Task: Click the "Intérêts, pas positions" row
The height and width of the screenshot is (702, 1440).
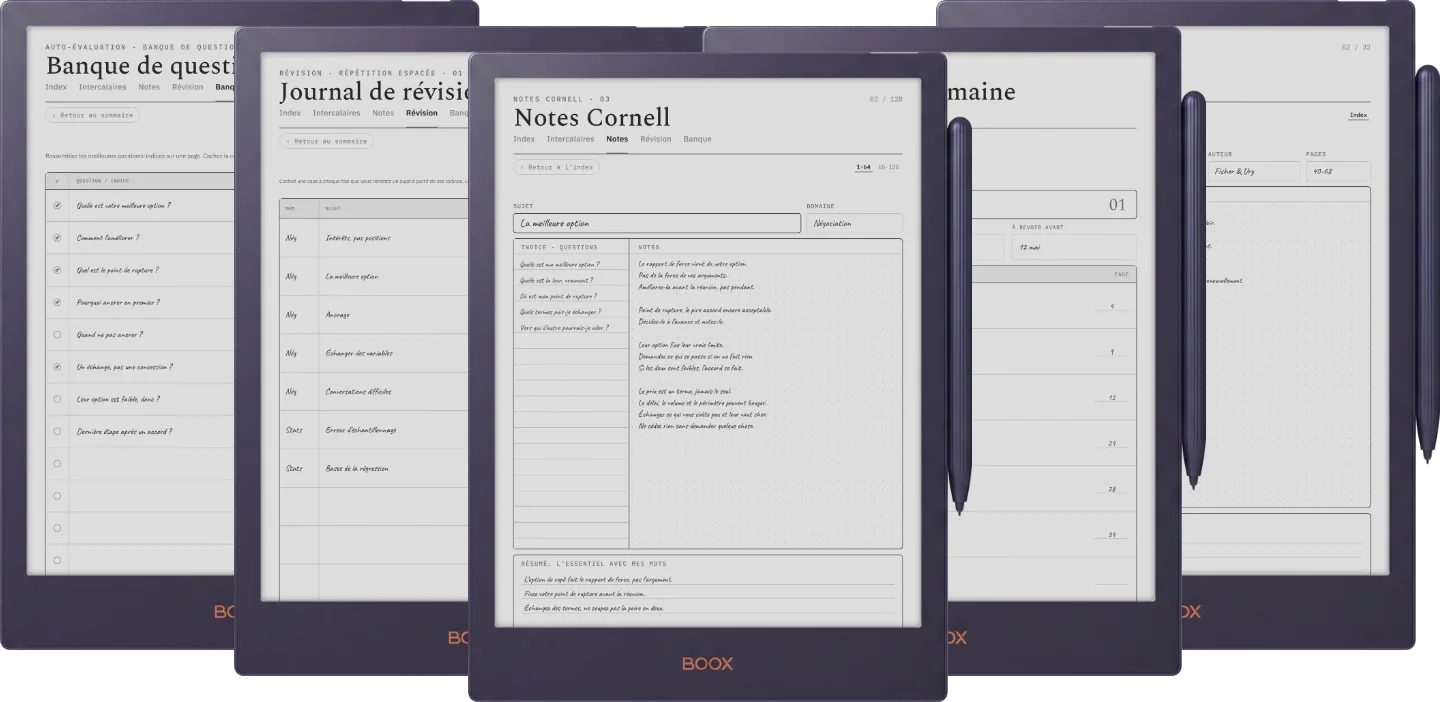Action: point(375,238)
